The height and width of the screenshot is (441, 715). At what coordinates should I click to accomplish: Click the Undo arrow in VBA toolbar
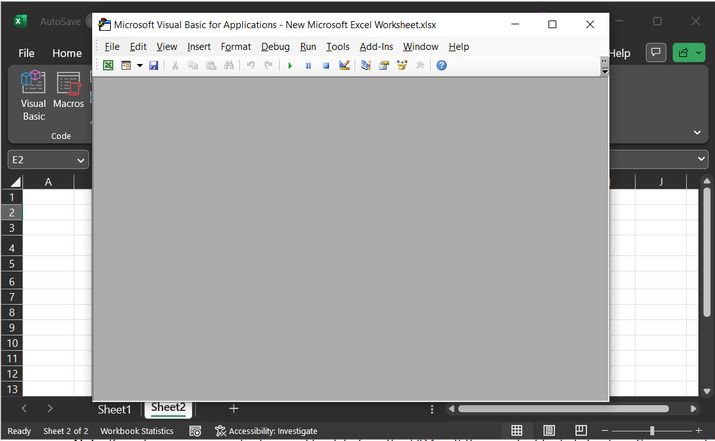[250, 65]
